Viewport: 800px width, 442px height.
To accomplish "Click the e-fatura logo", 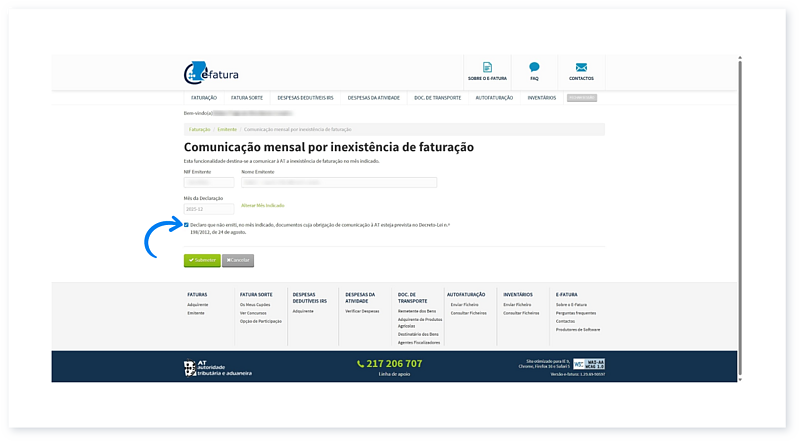I will [211, 73].
